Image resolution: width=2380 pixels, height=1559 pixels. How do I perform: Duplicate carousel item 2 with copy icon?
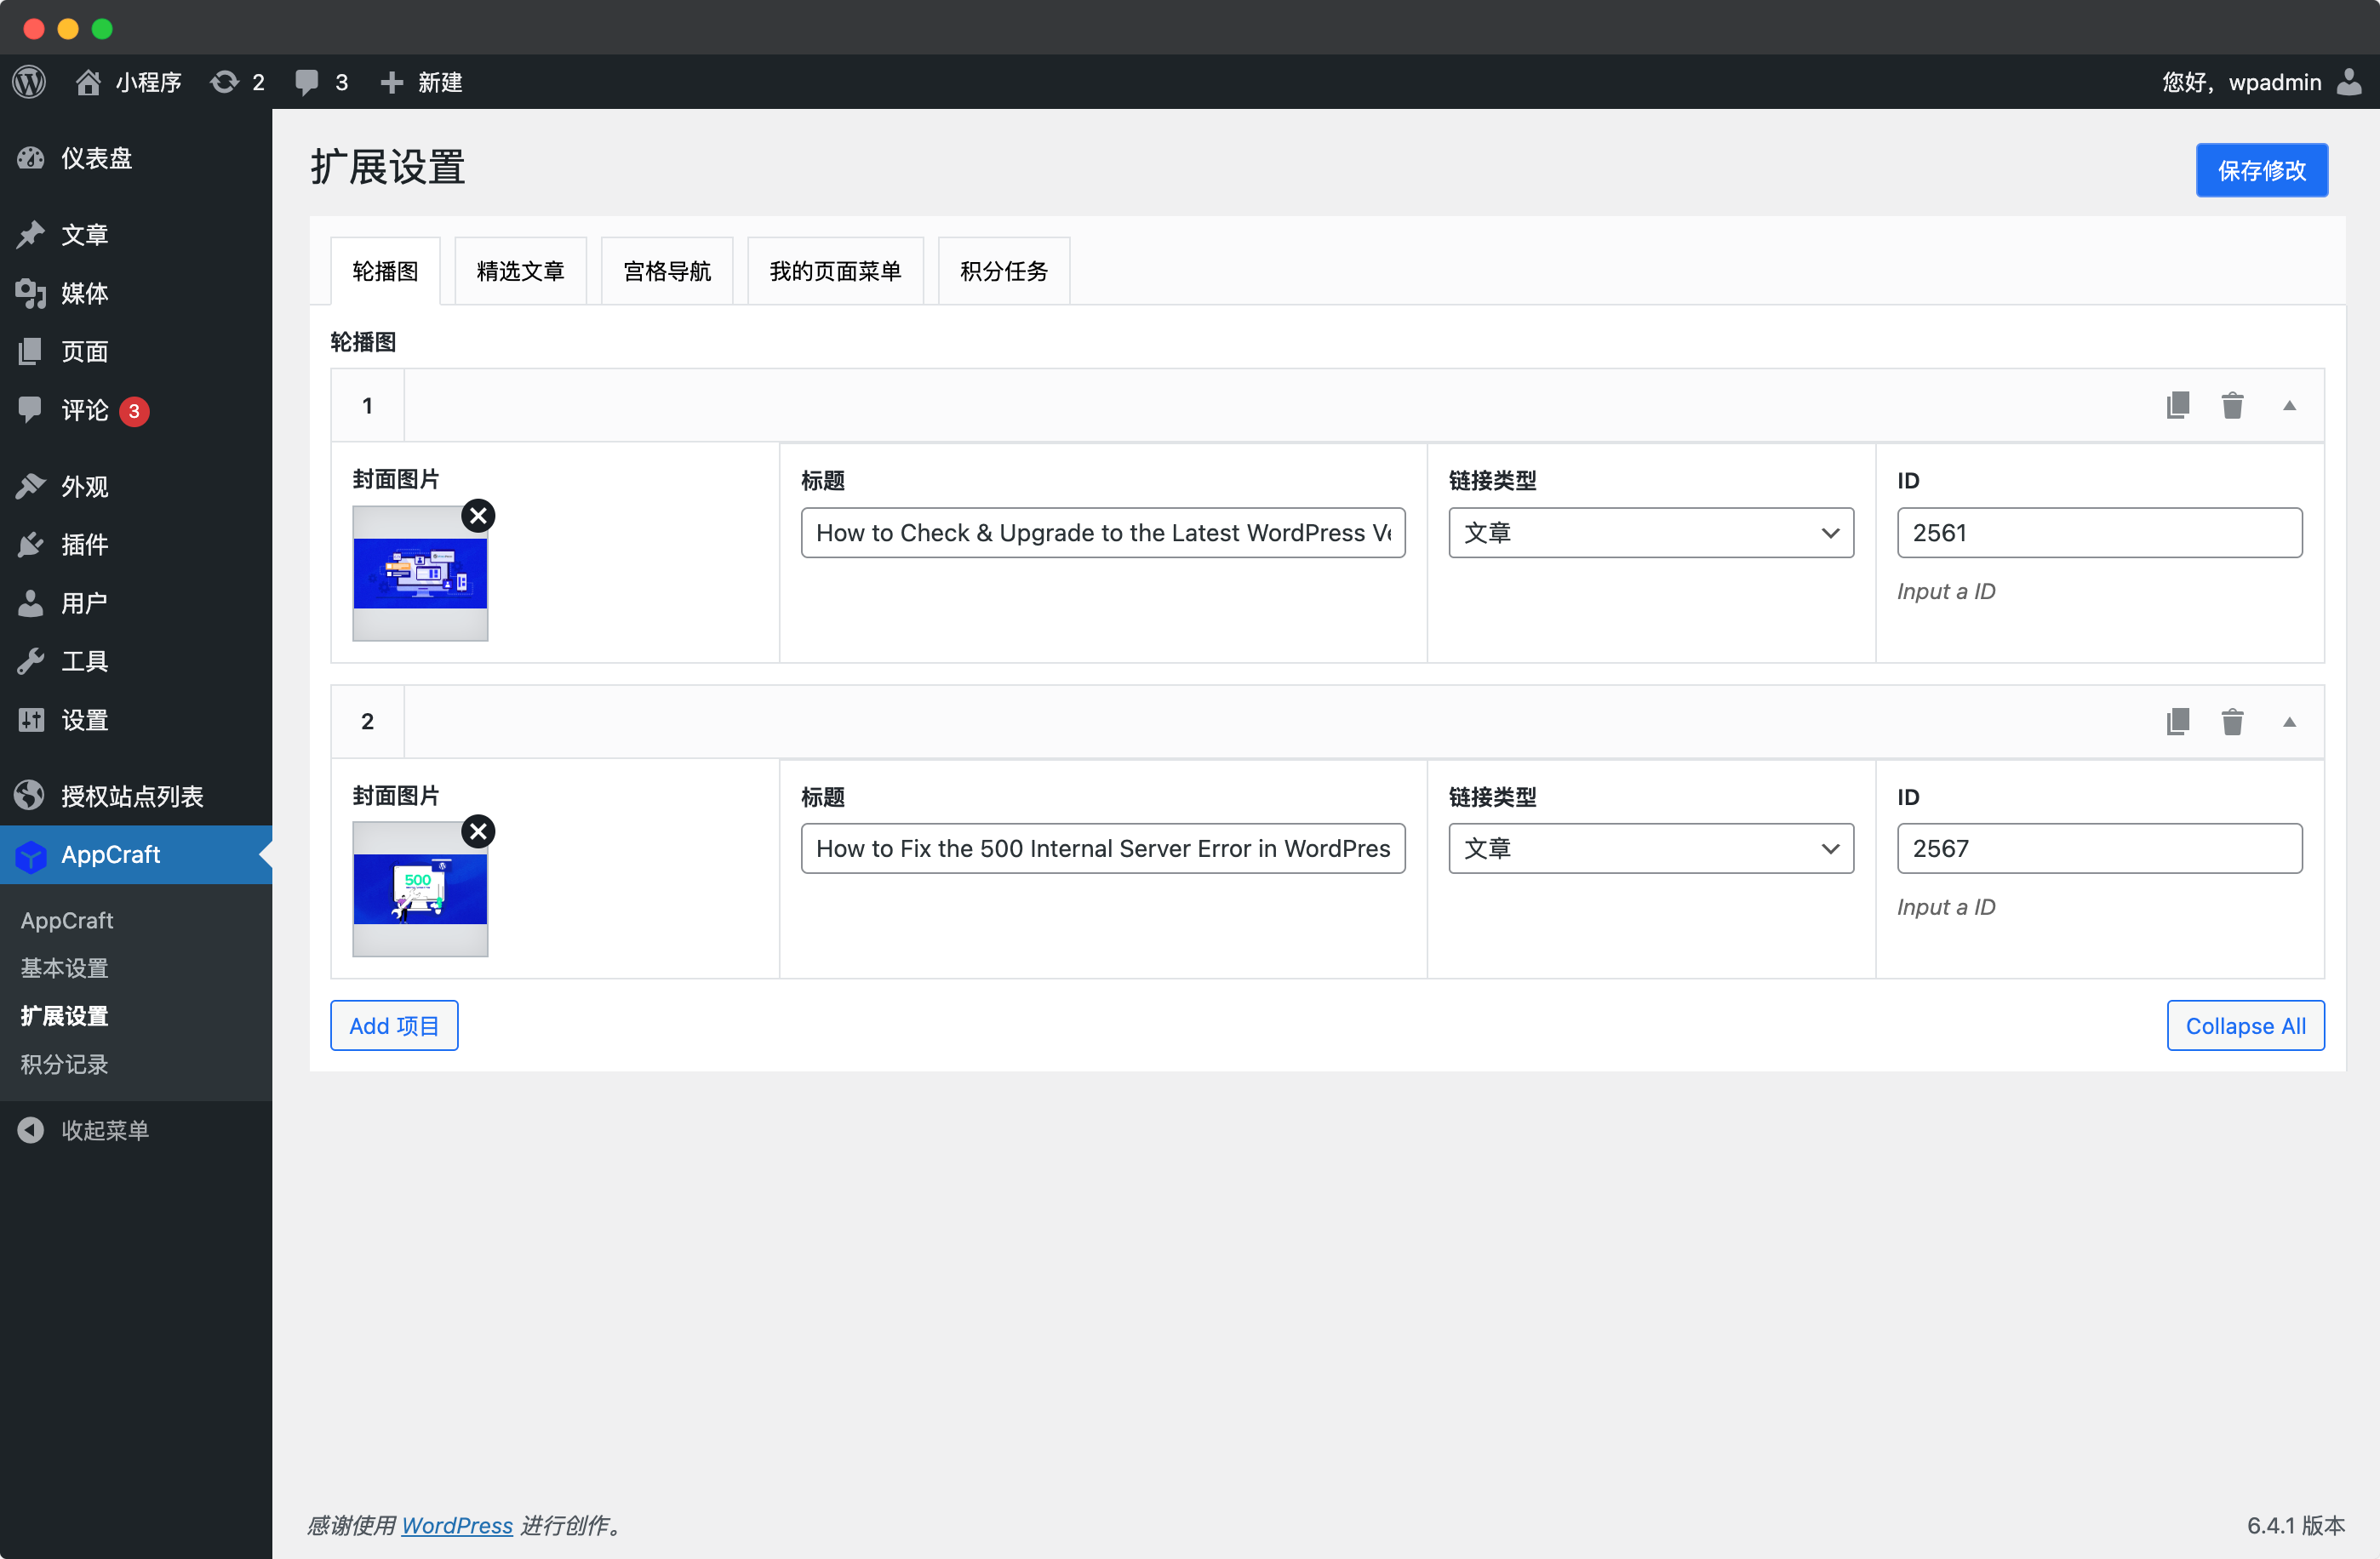click(2177, 722)
